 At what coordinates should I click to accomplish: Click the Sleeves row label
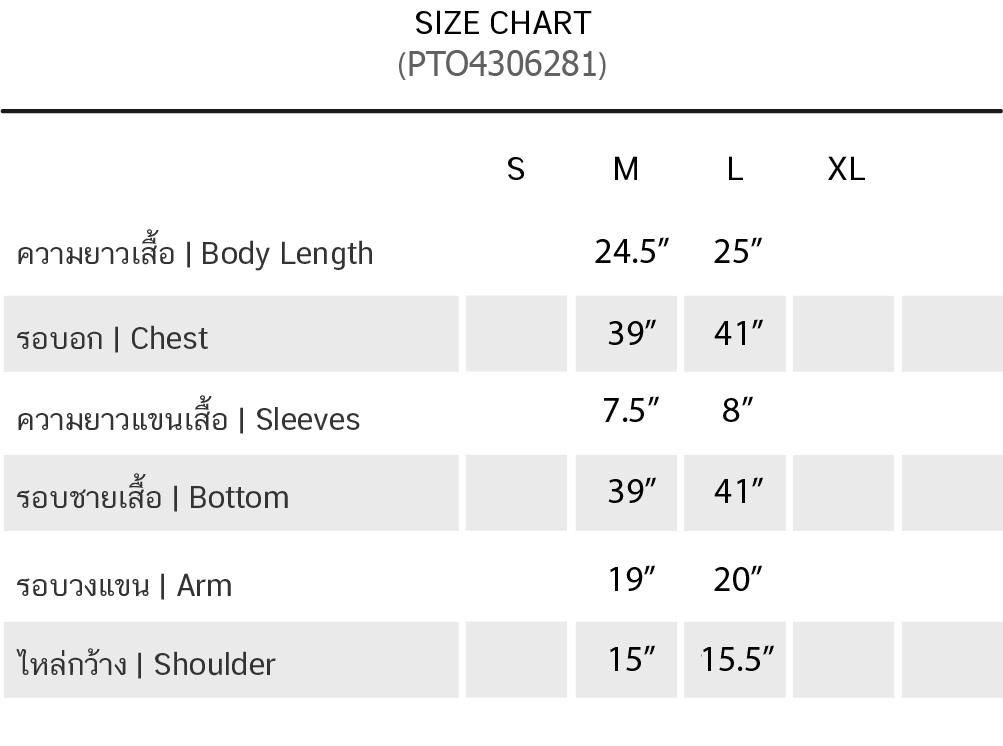tap(188, 419)
